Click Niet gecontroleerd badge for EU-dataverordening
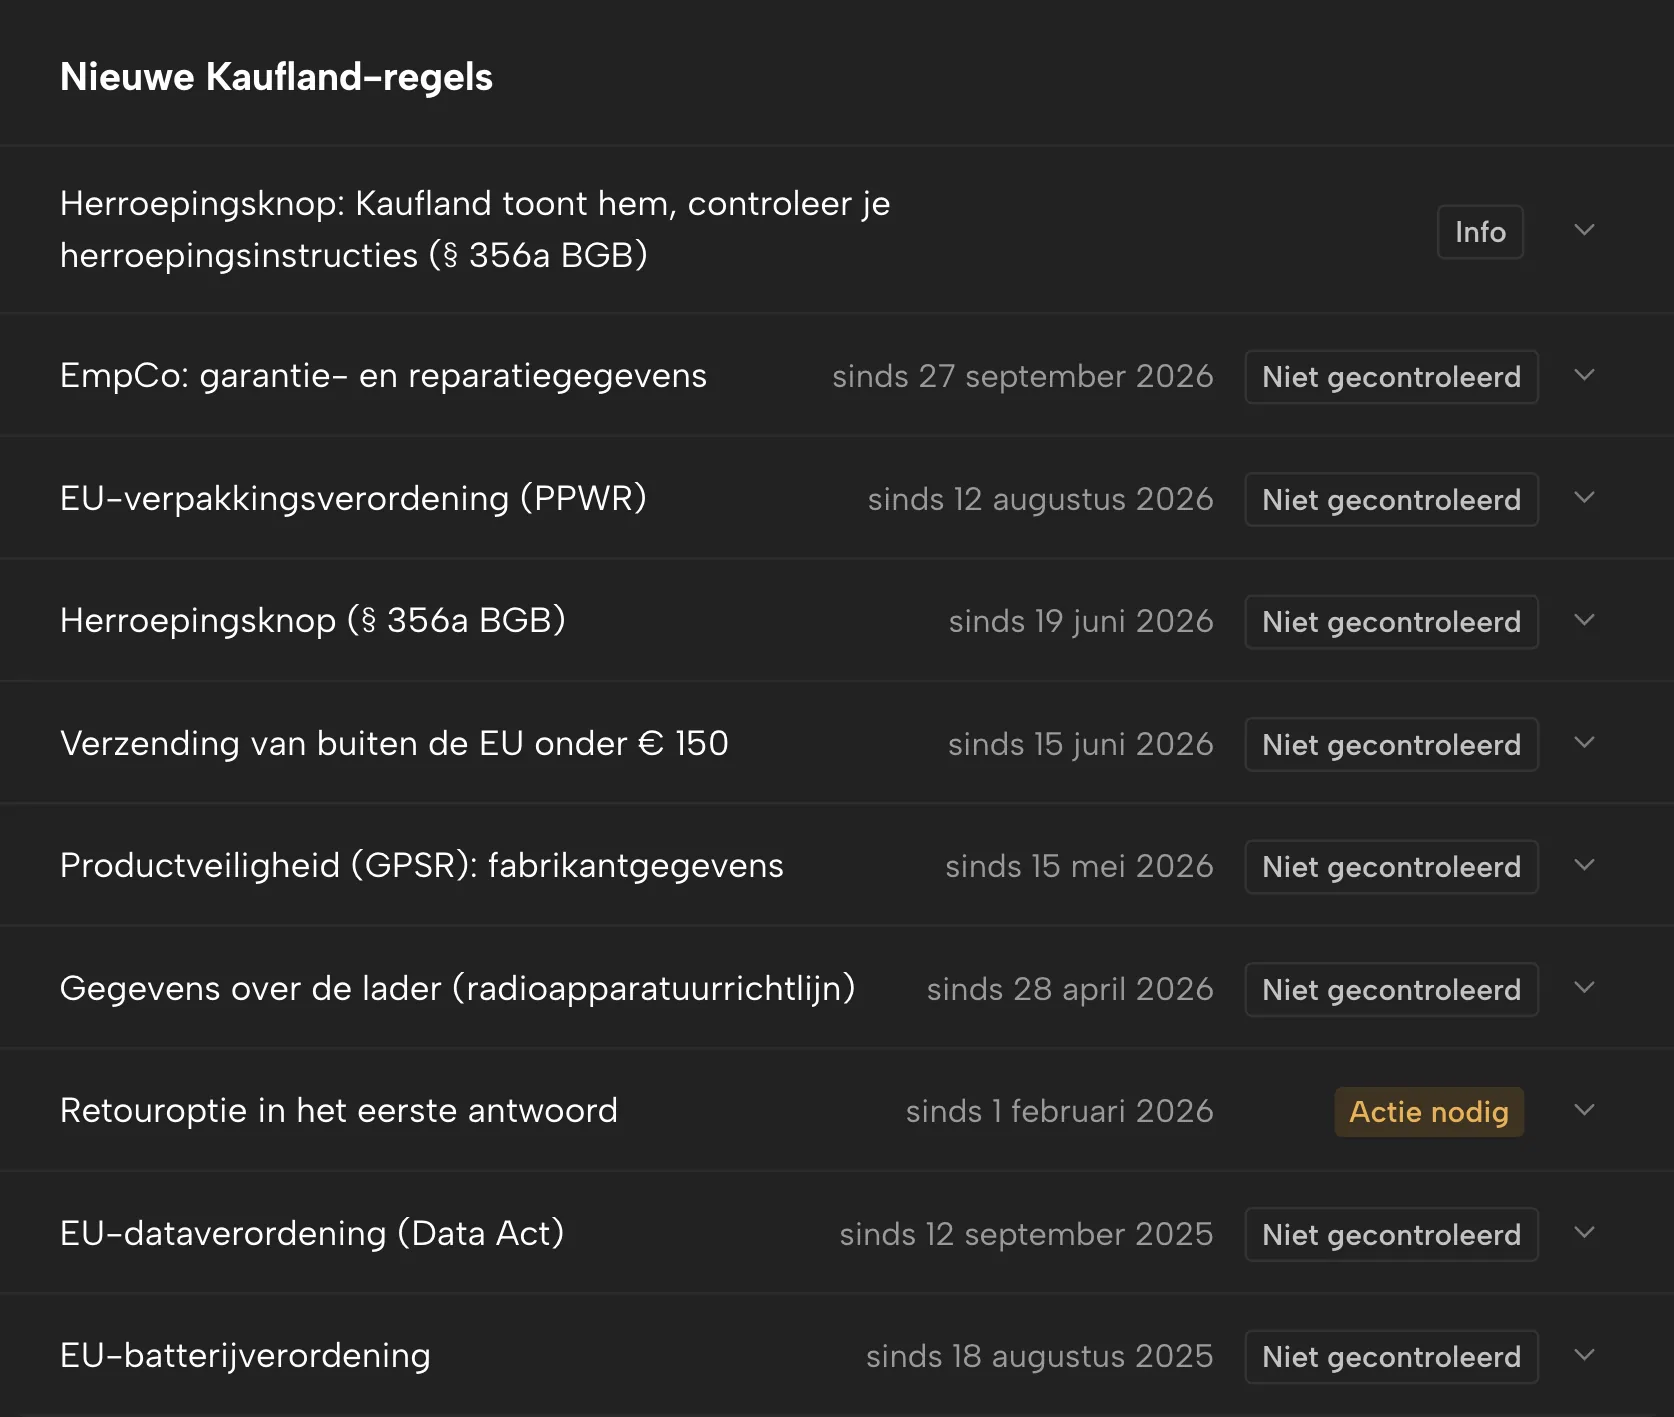The image size is (1674, 1417). coord(1391,1234)
